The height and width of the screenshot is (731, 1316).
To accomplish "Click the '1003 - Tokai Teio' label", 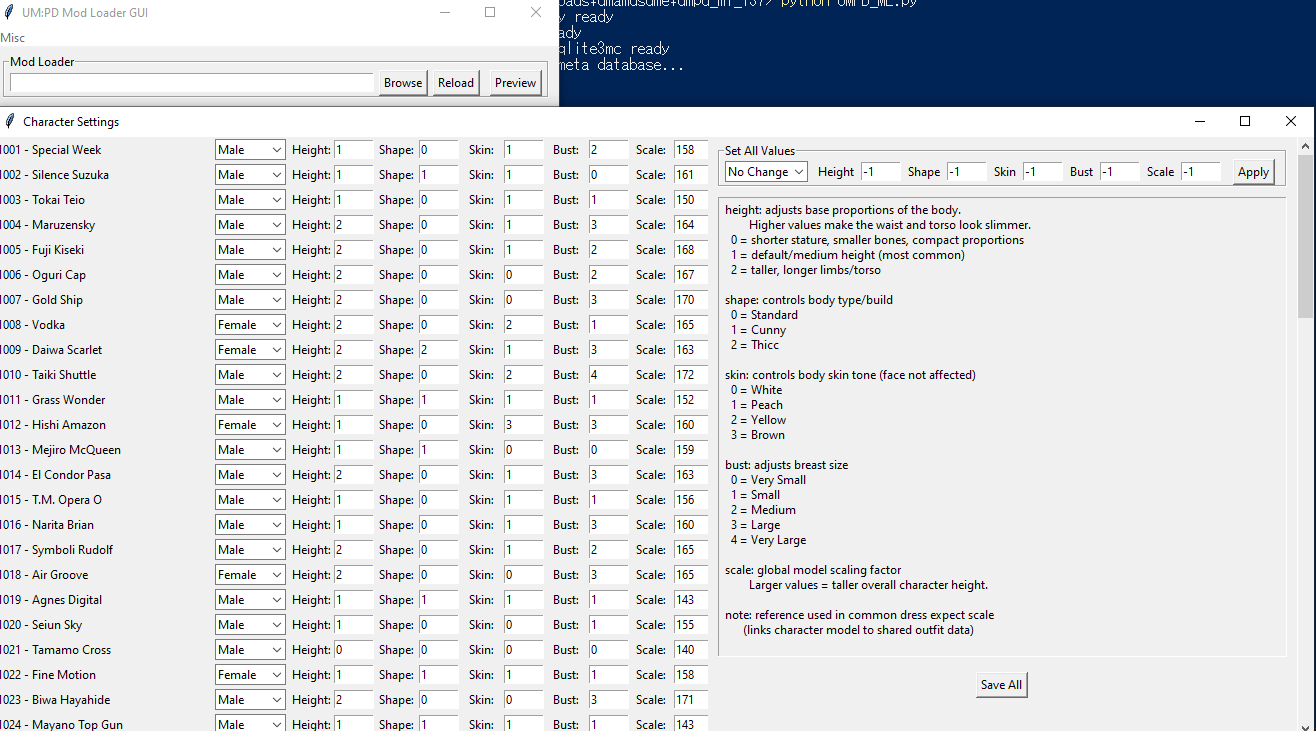I will click(43, 200).
